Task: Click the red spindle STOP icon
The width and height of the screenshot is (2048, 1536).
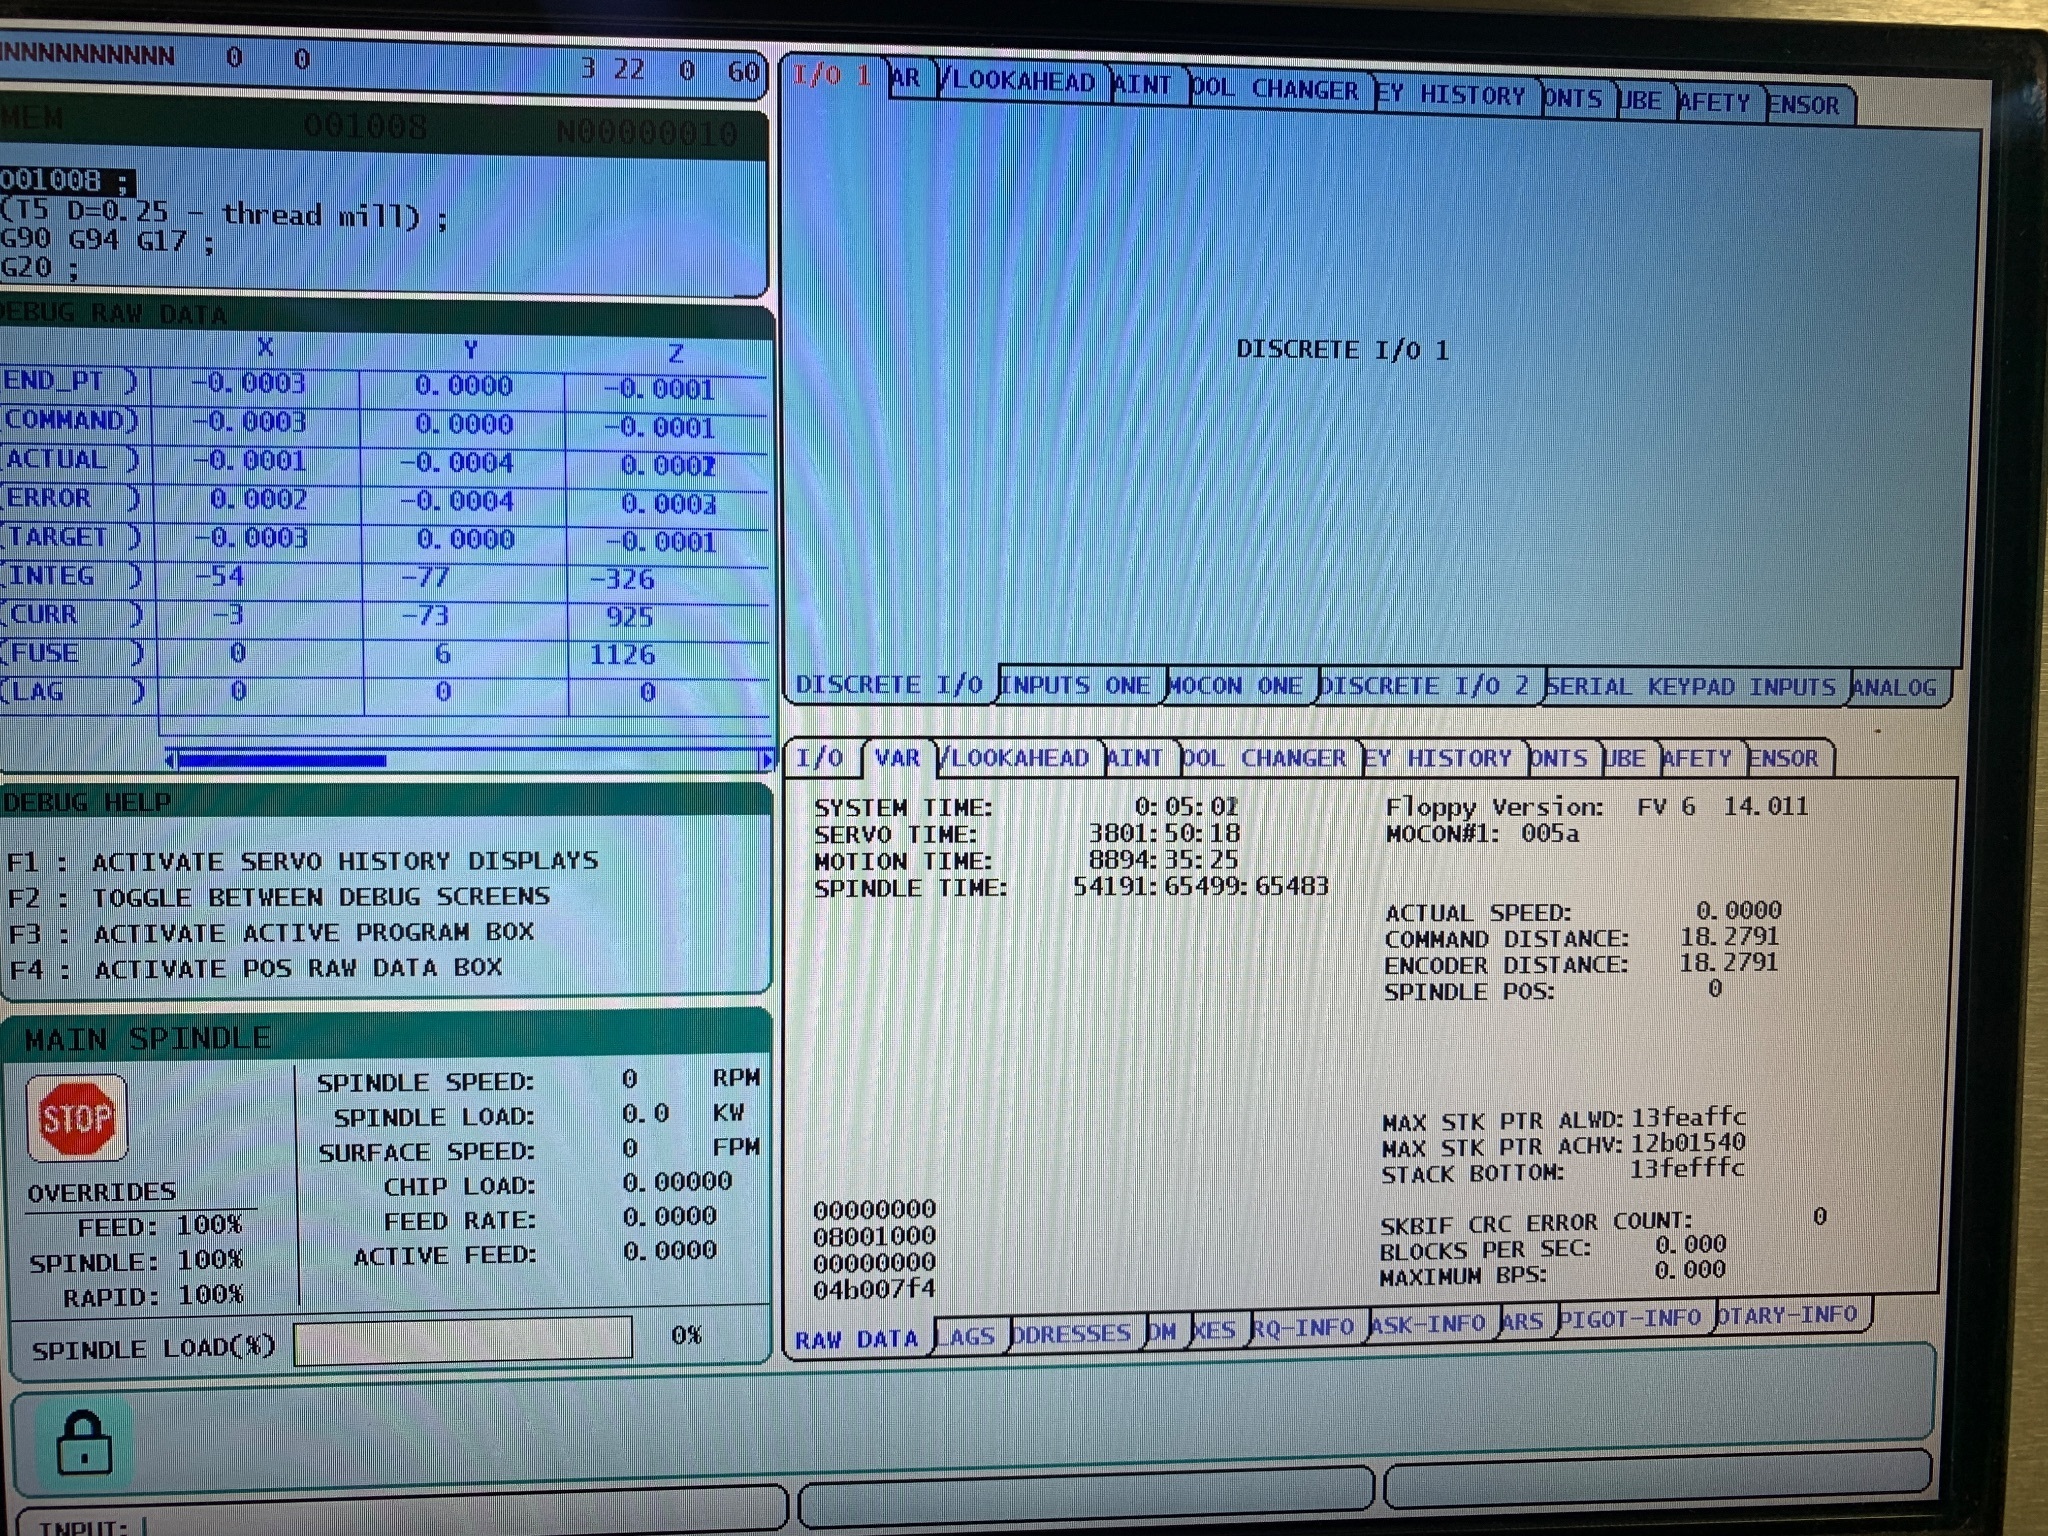Action: (77, 1117)
